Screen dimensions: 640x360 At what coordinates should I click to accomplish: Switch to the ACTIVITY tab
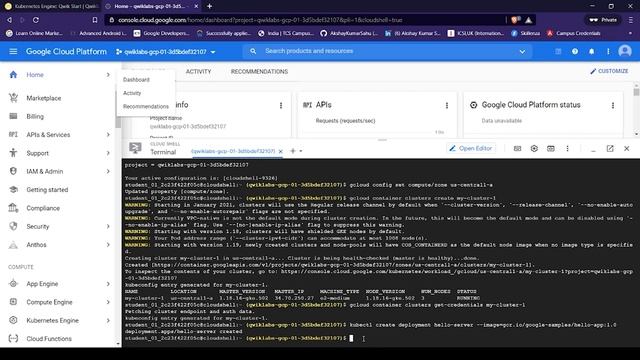click(198, 71)
